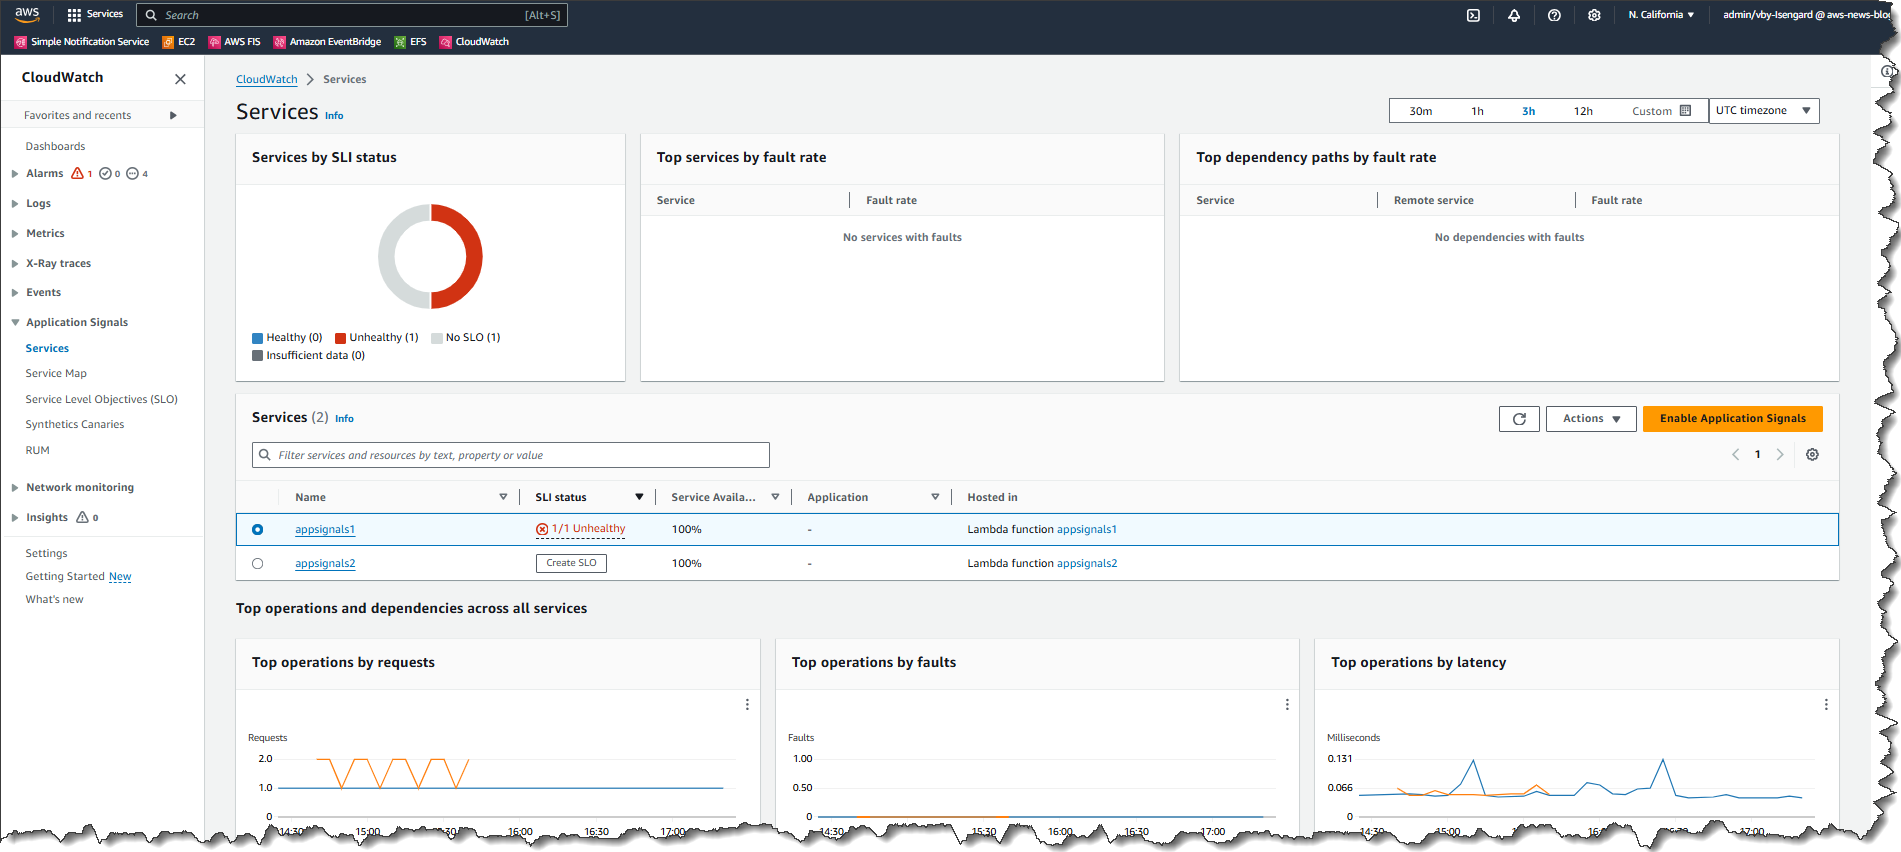Open the custom time range calendar icon

pyautogui.click(x=1686, y=111)
